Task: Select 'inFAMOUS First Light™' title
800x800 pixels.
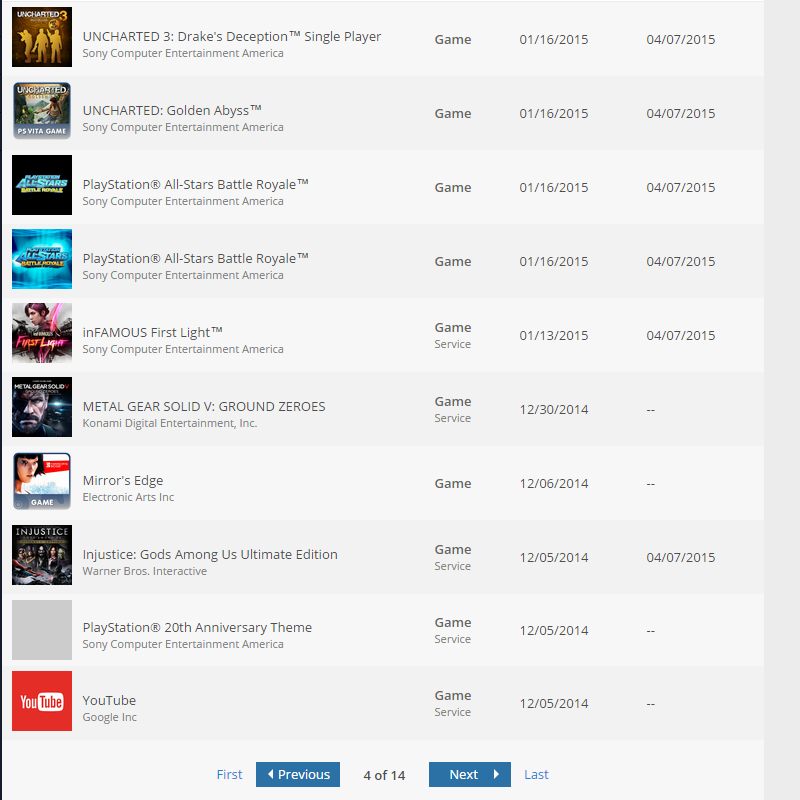Action: pos(153,332)
